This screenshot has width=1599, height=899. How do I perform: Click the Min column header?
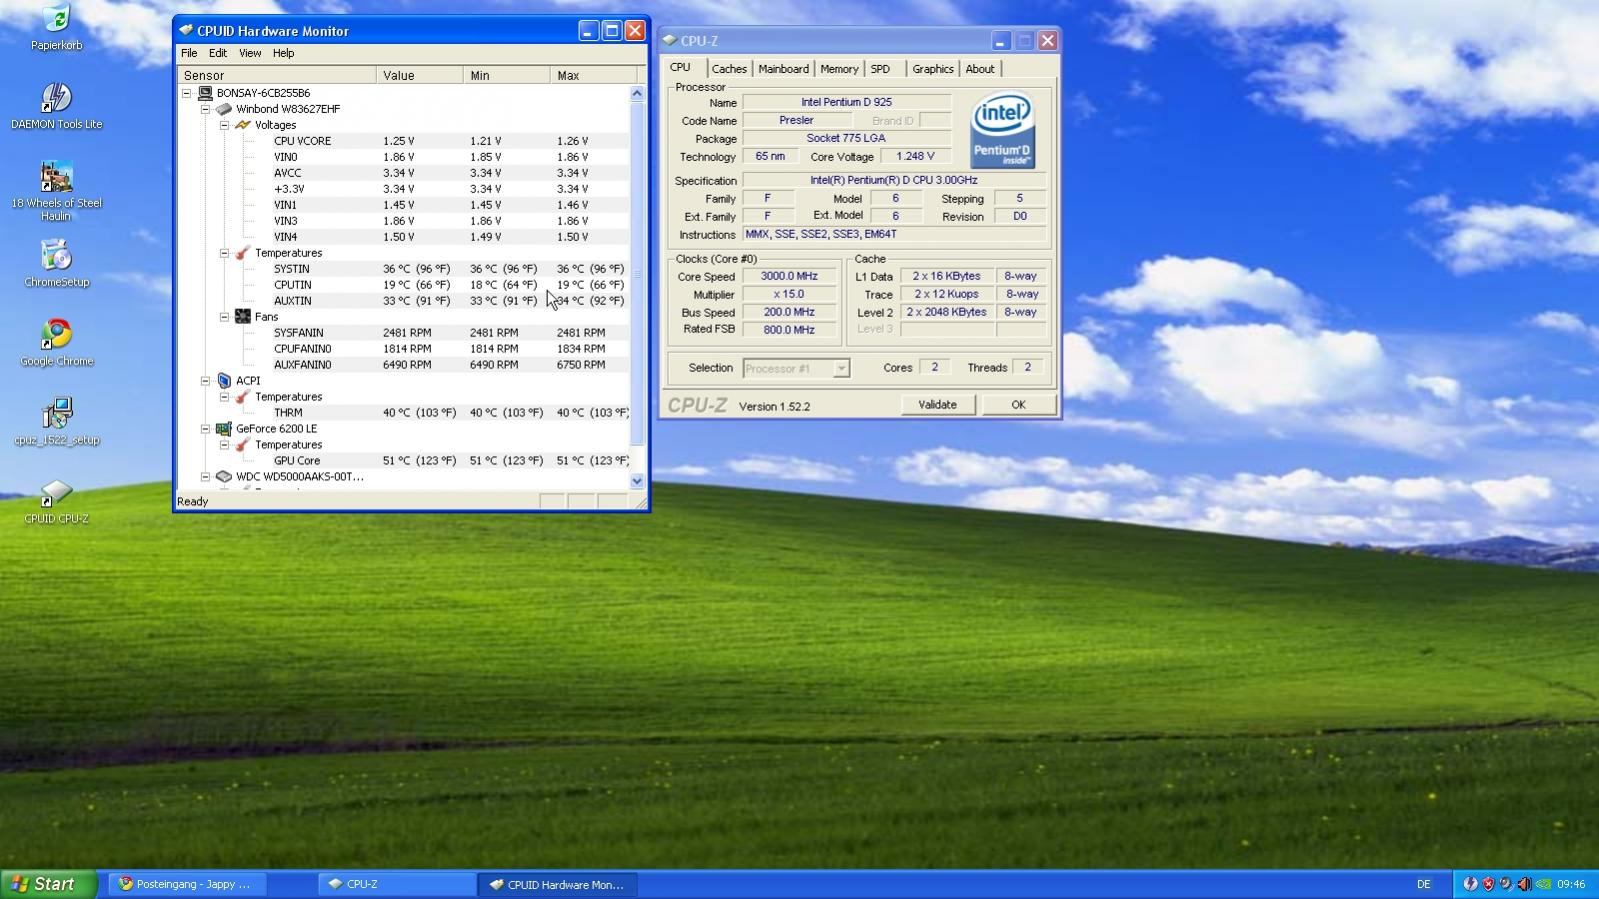click(507, 75)
